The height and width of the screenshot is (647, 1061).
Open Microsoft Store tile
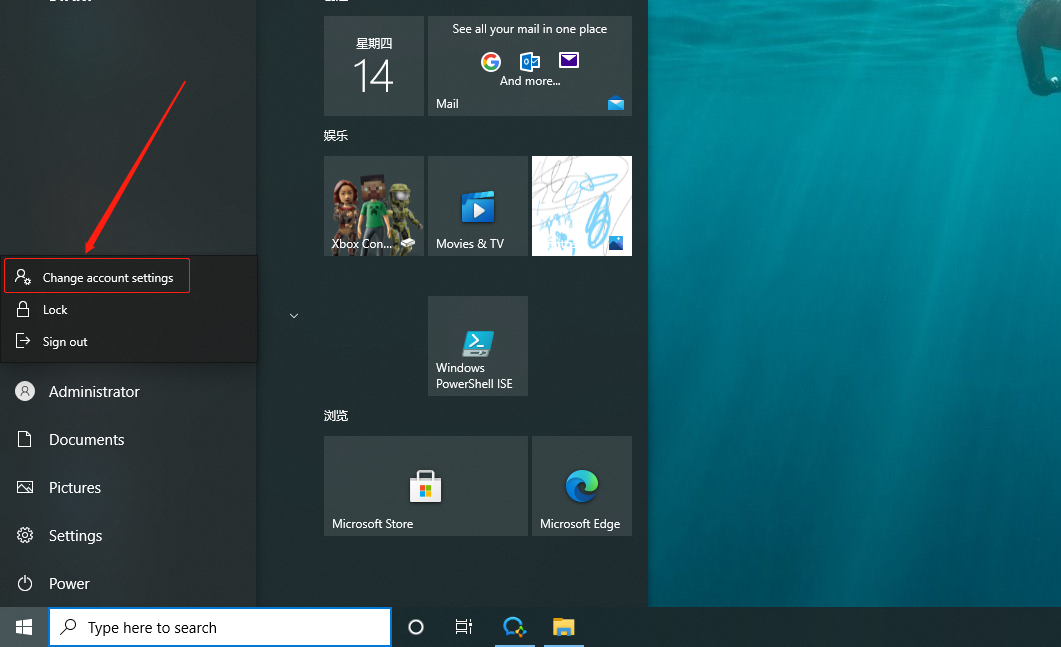coord(426,486)
